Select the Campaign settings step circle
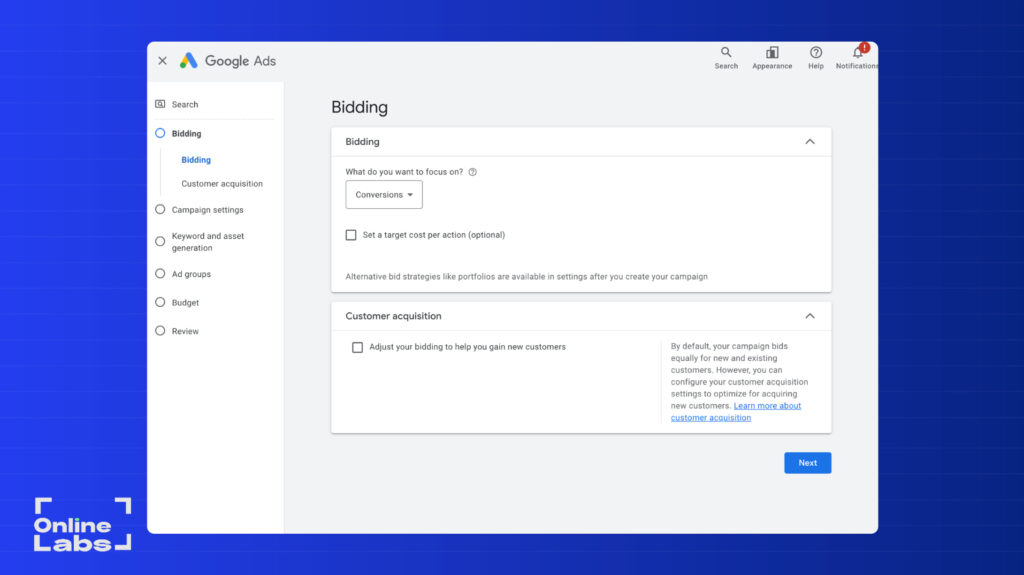Image resolution: width=1024 pixels, height=575 pixels. coord(160,210)
